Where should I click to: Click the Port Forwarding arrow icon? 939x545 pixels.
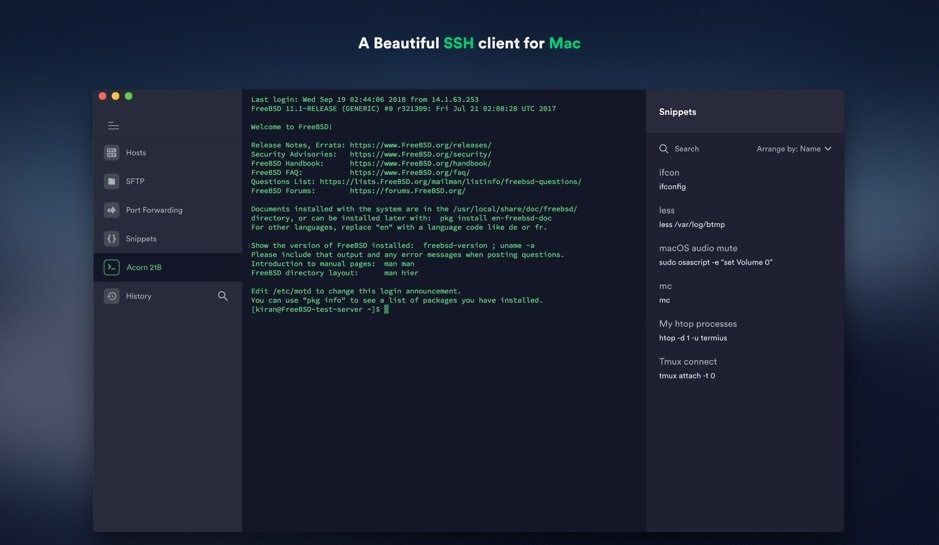112,210
